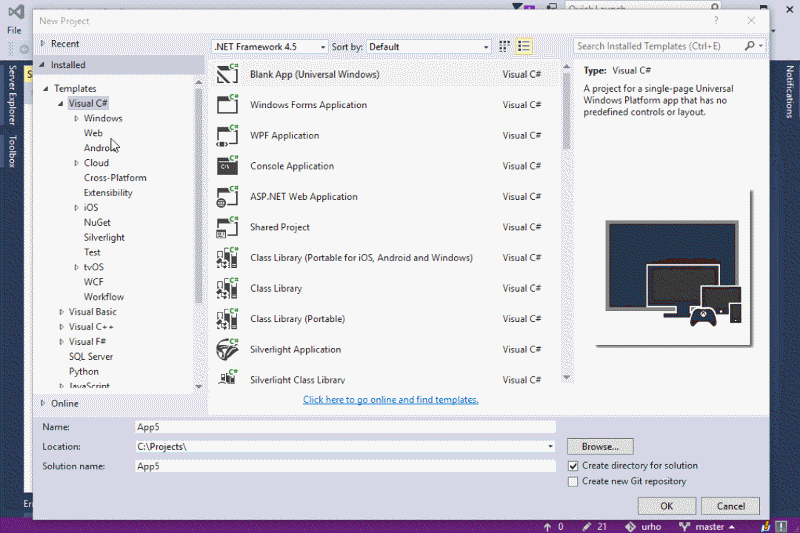Expand the Visual Basic node arrow
Screen dimensions: 800x533
(62, 312)
